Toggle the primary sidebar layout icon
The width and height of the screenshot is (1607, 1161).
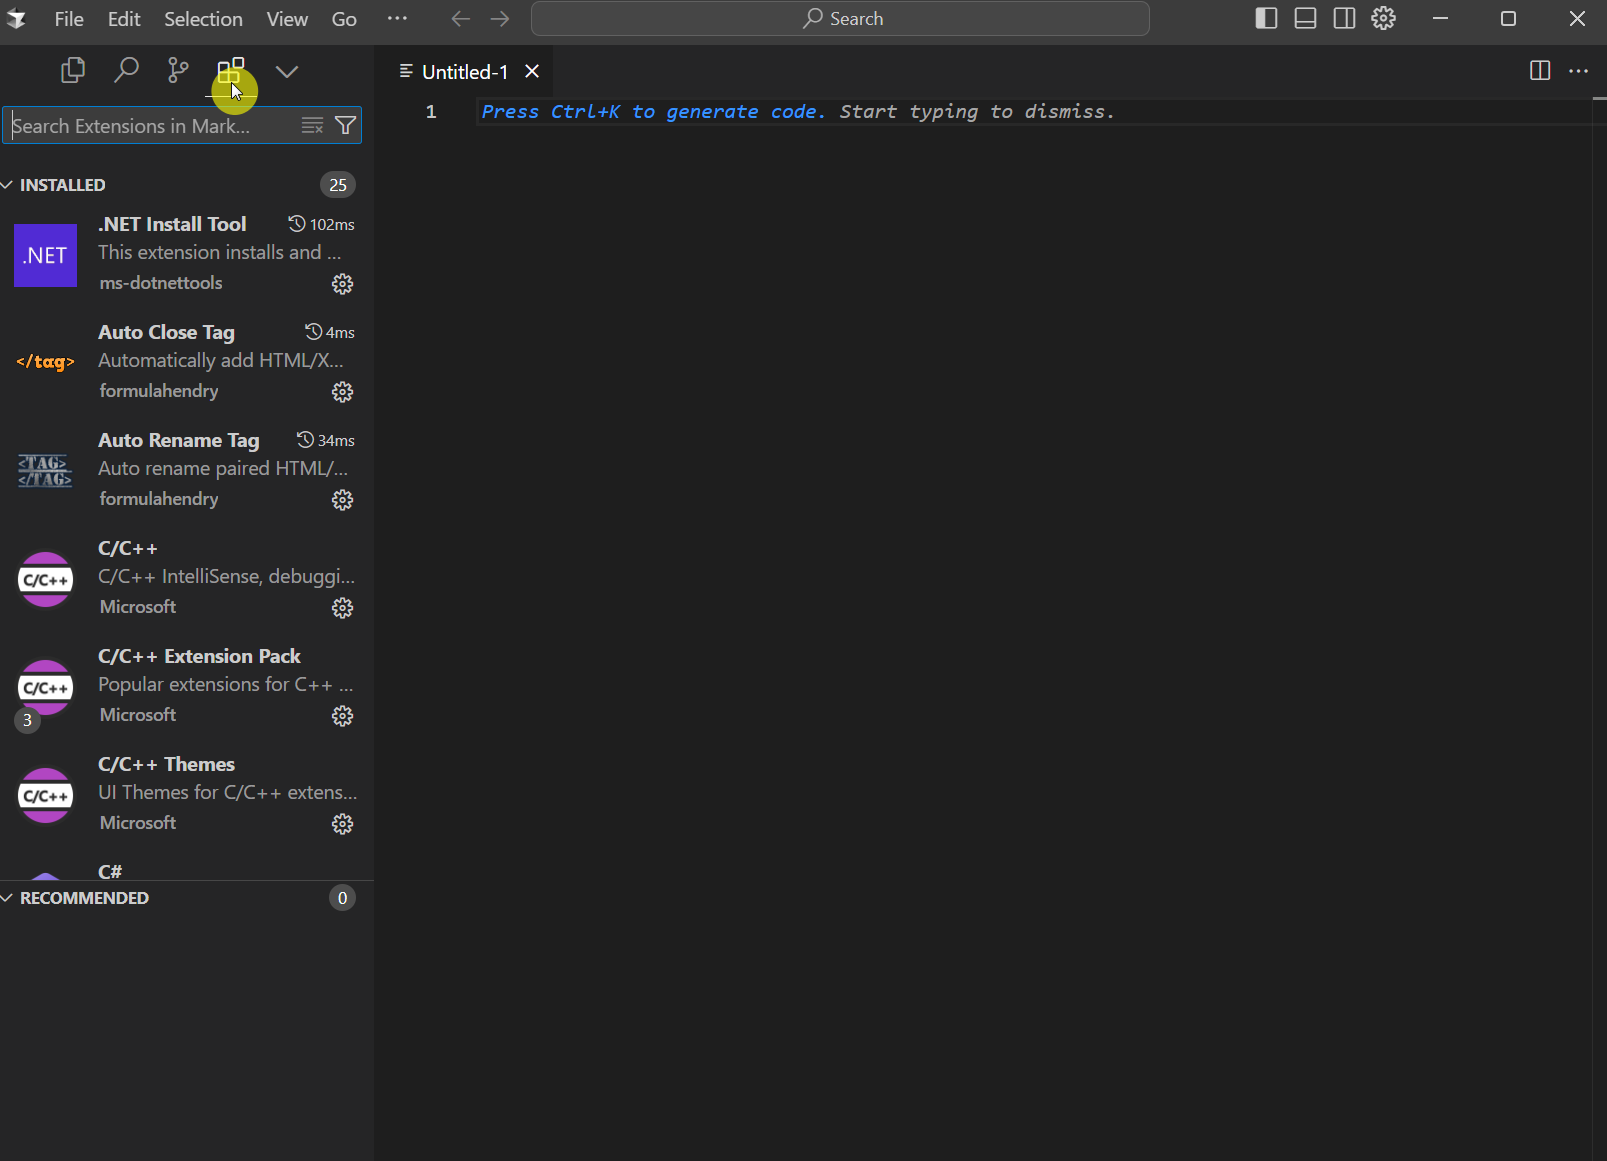click(1266, 18)
